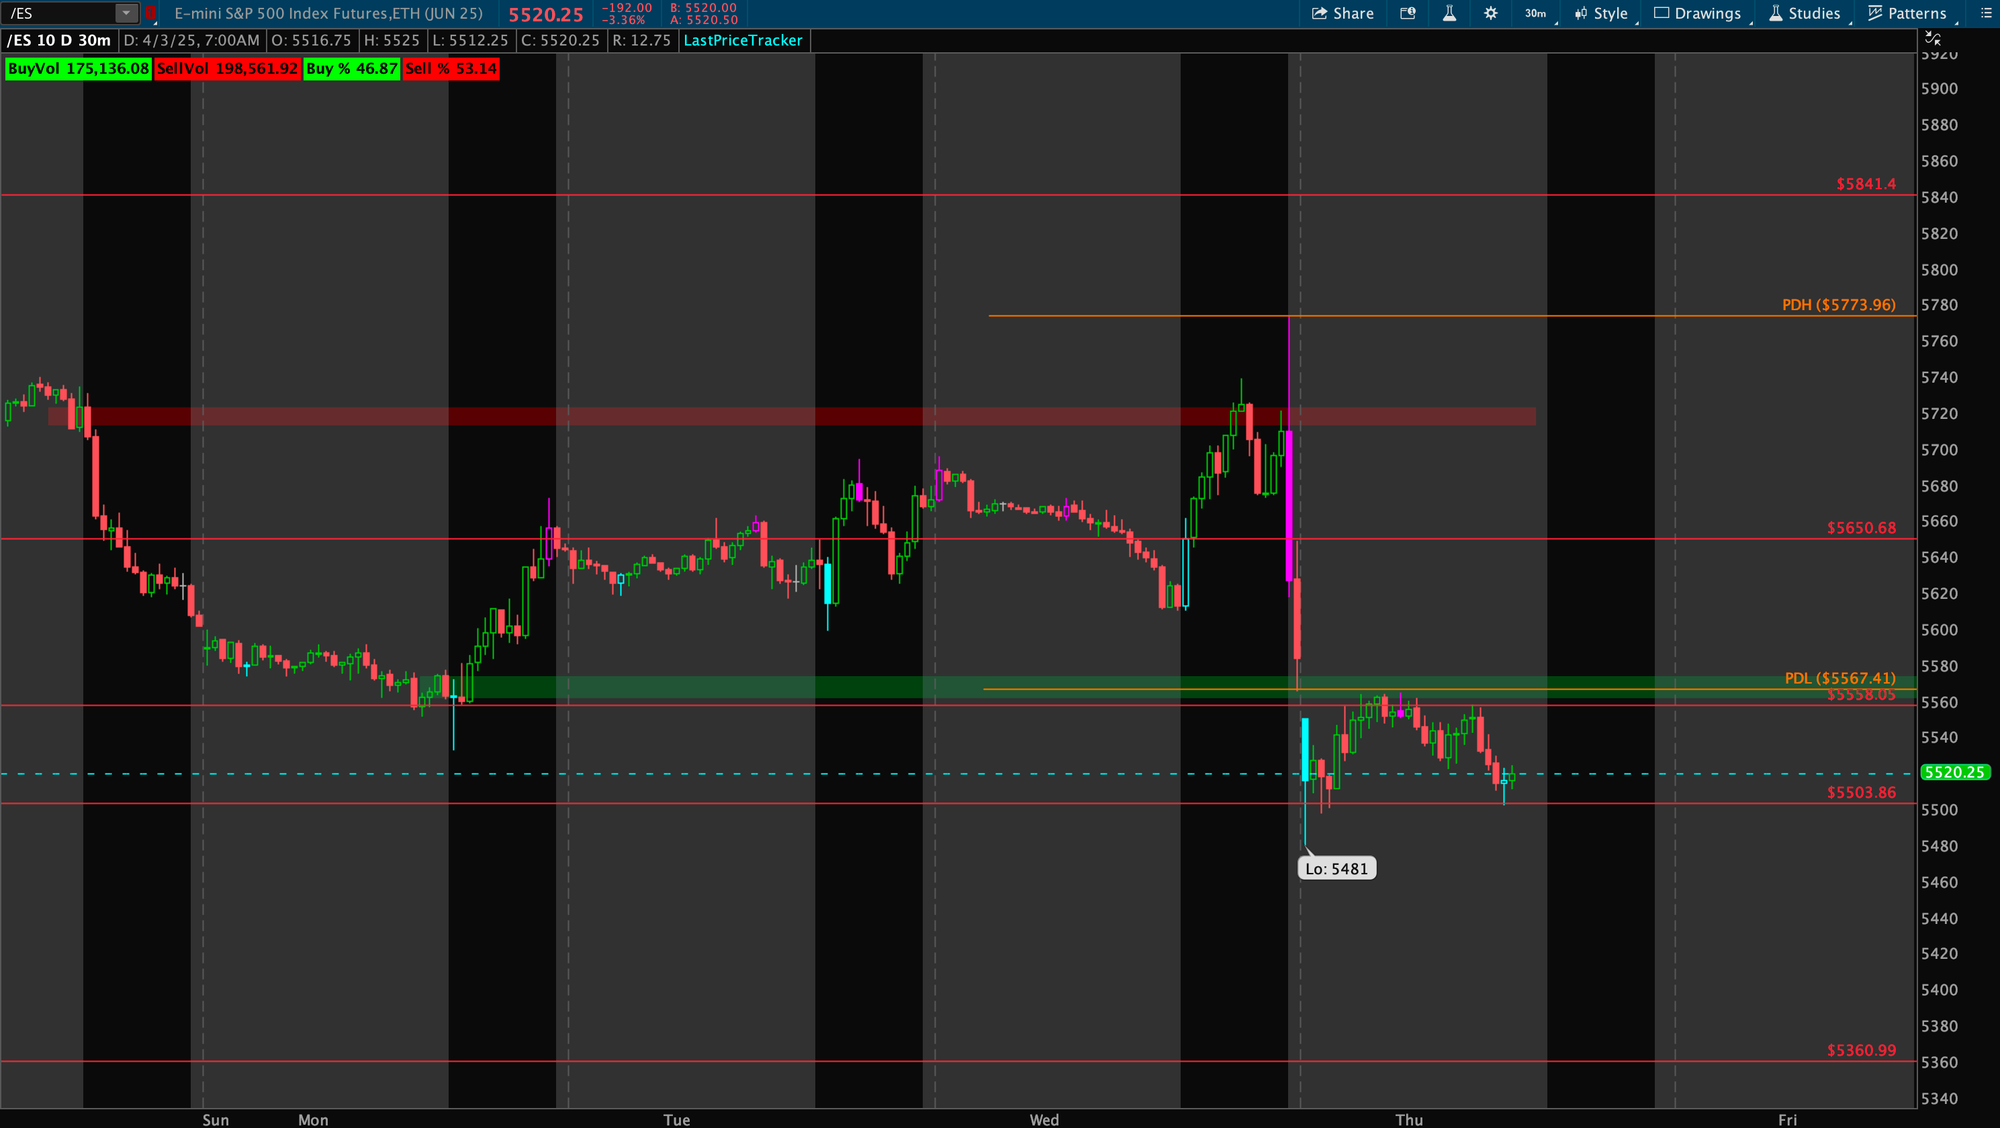The height and width of the screenshot is (1128, 2000).
Task: Click the red clipboard link icon beside symbol
Action: pyautogui.click(x=150, y=13)
